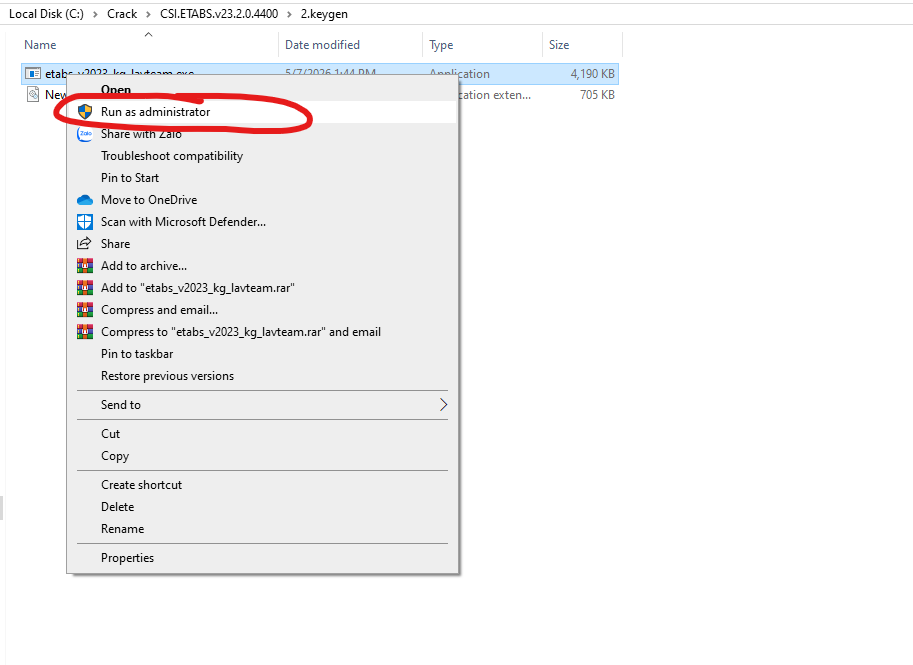Click the second file's document icon
This screenshot has height=665, width=913.
pyautogui.click(x=33, y=94)
